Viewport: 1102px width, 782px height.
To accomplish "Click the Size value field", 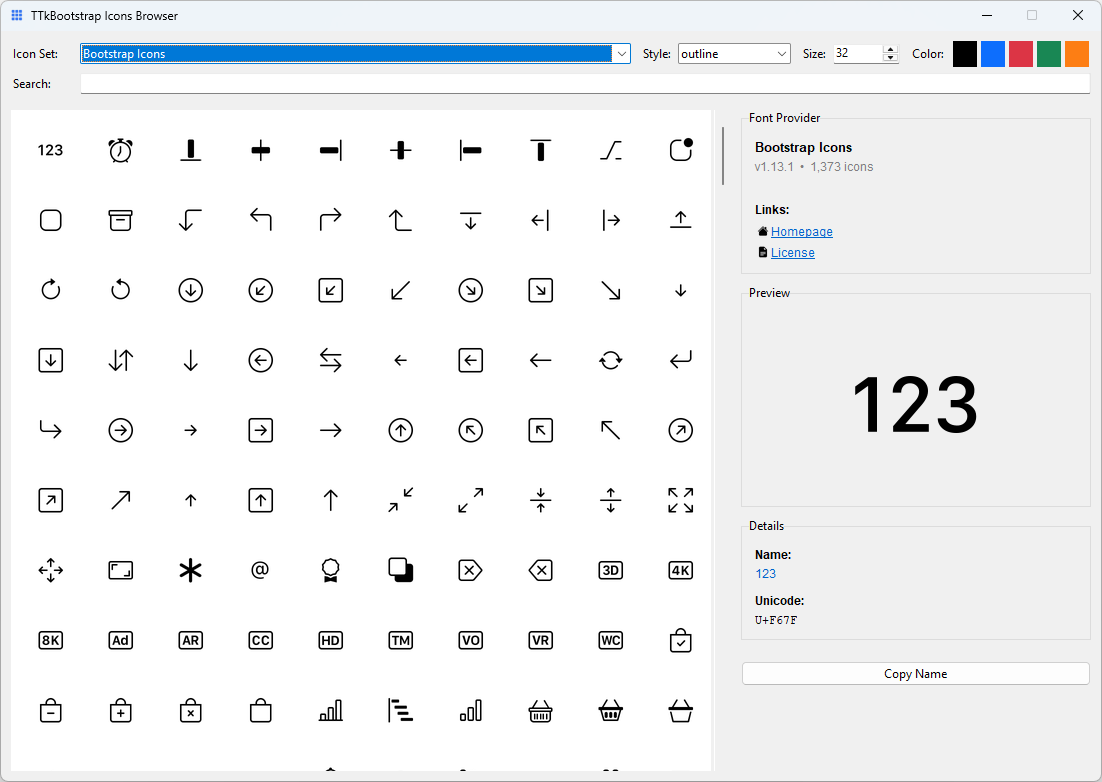I will 857,54.
